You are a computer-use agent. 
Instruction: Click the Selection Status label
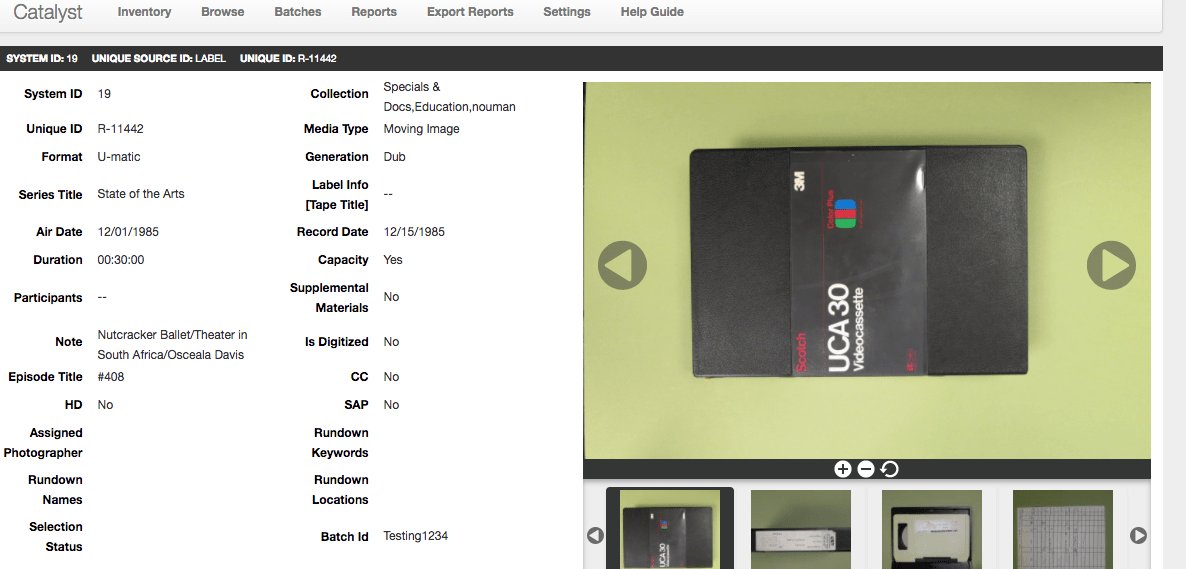[x=55, y=536]
